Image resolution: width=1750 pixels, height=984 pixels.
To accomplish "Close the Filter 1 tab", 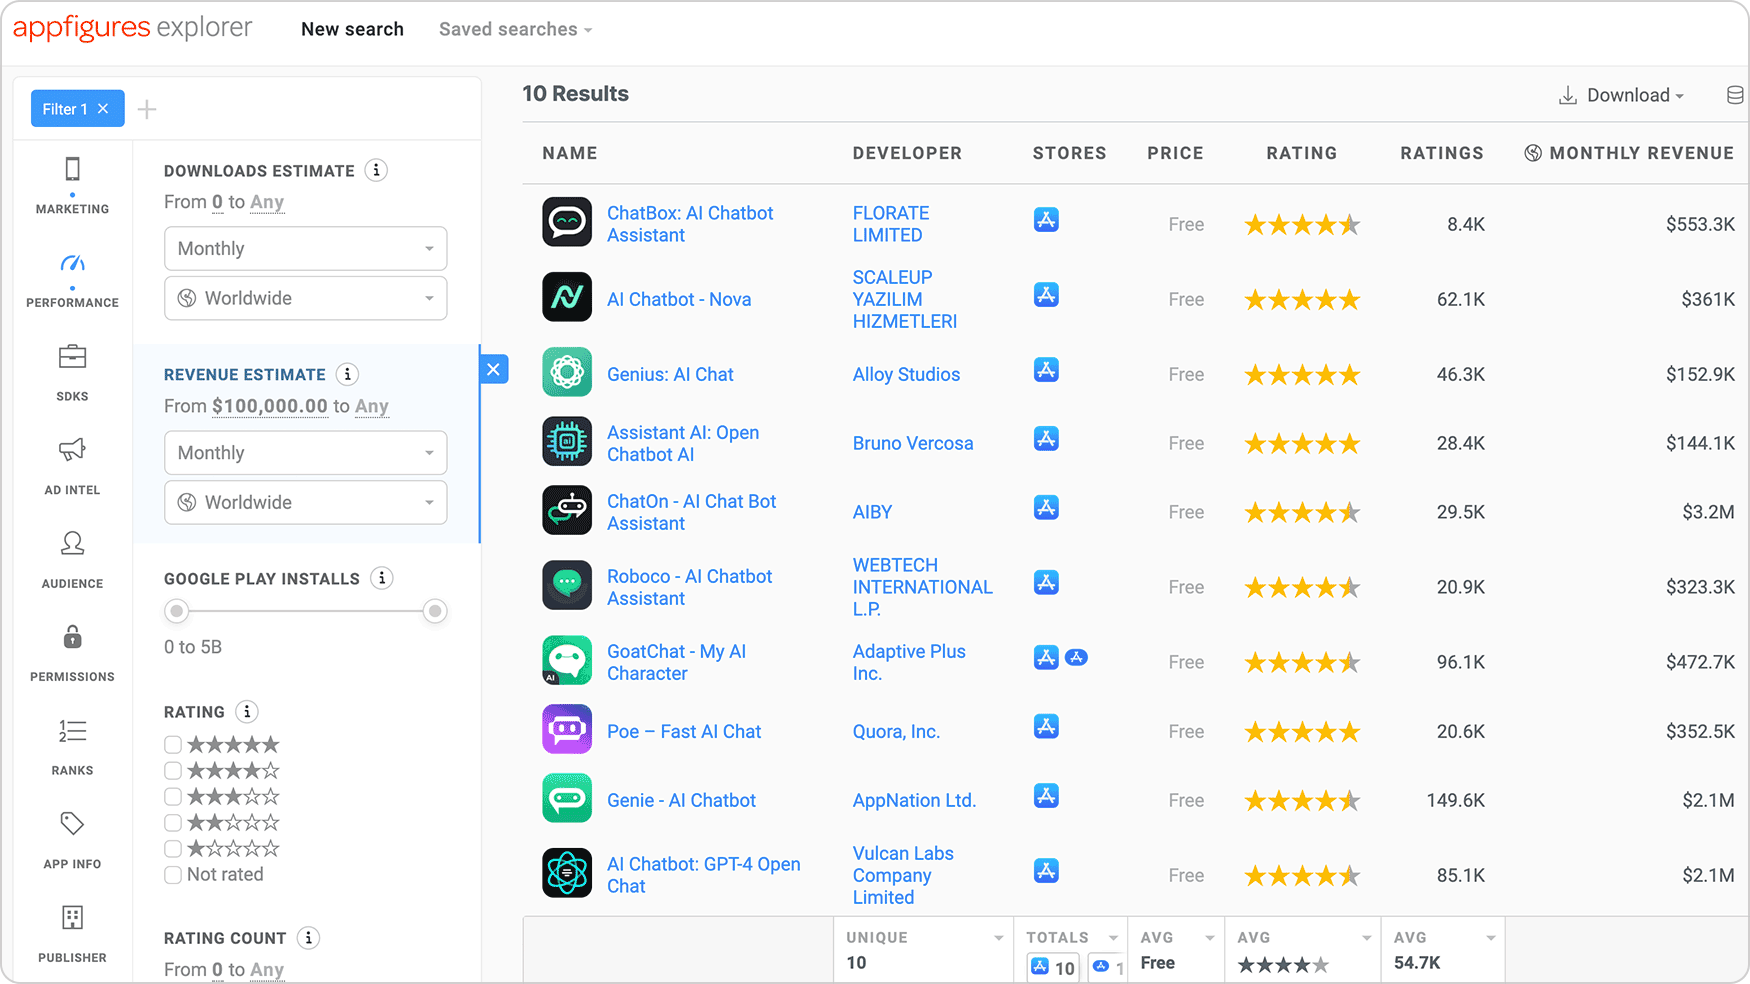I will [103, 109].
